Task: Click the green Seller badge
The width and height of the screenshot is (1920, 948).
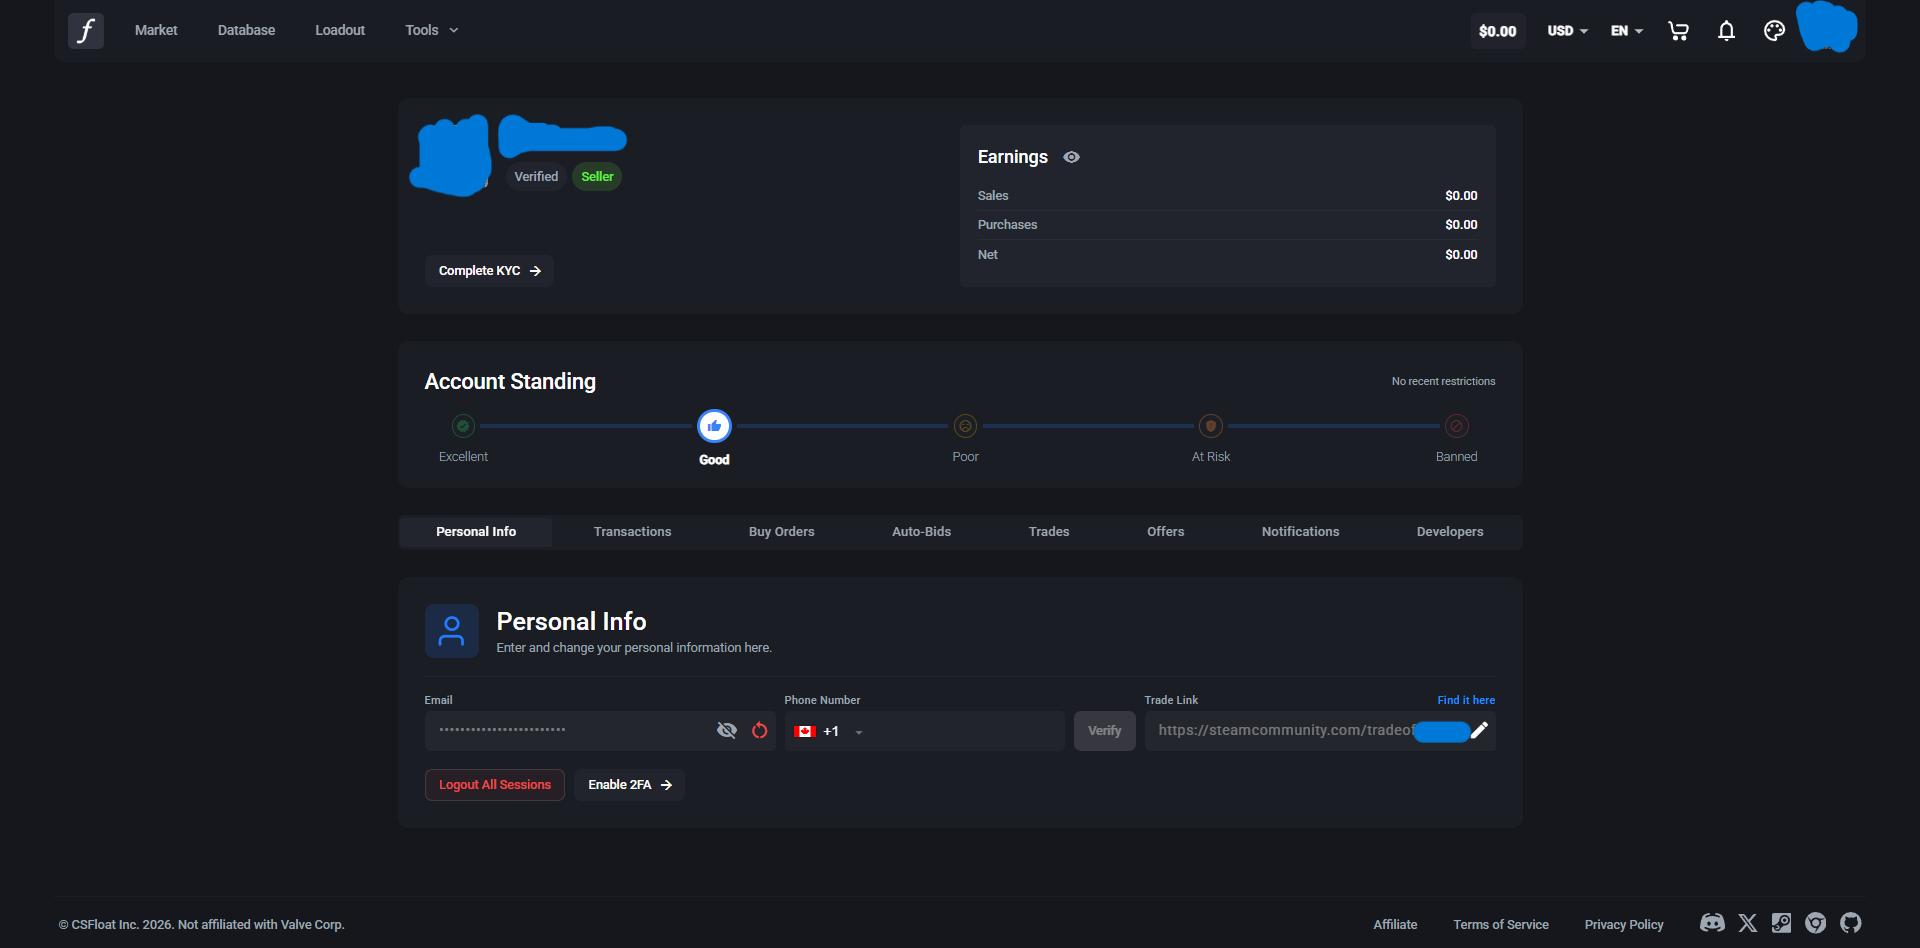Action: point(597,177)
